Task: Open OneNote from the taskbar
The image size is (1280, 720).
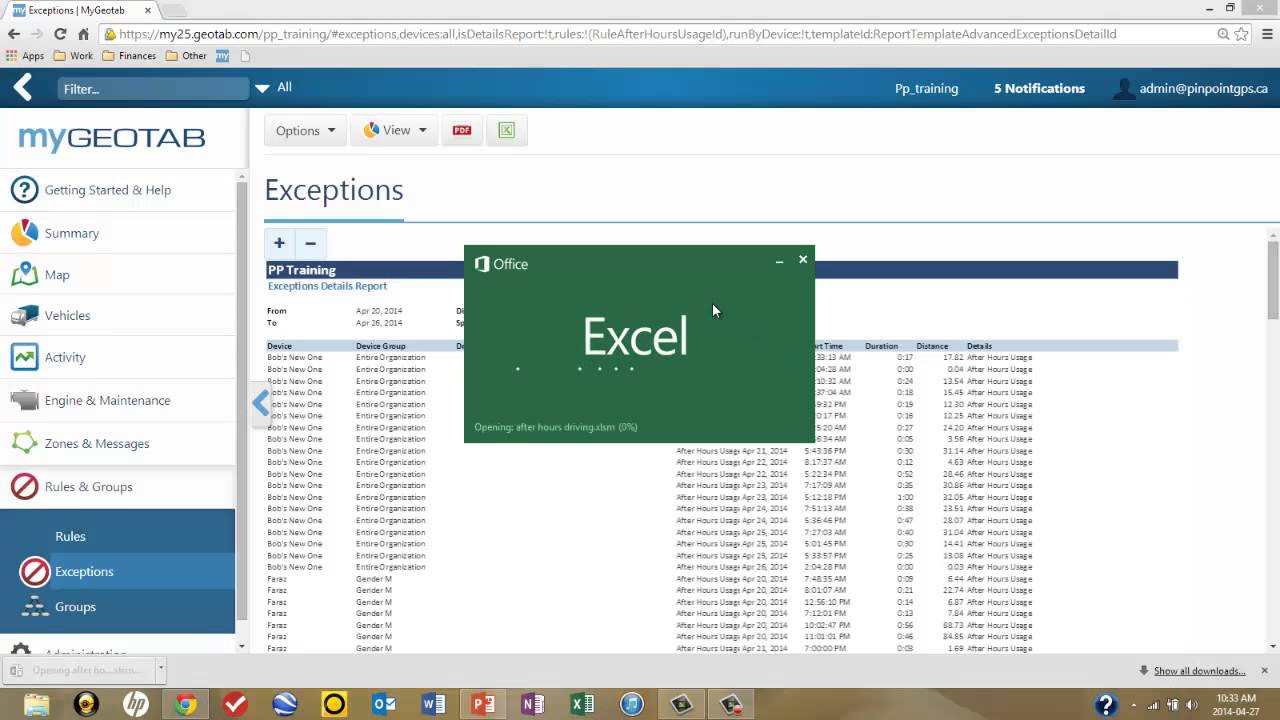Action: tap(533, 705)
